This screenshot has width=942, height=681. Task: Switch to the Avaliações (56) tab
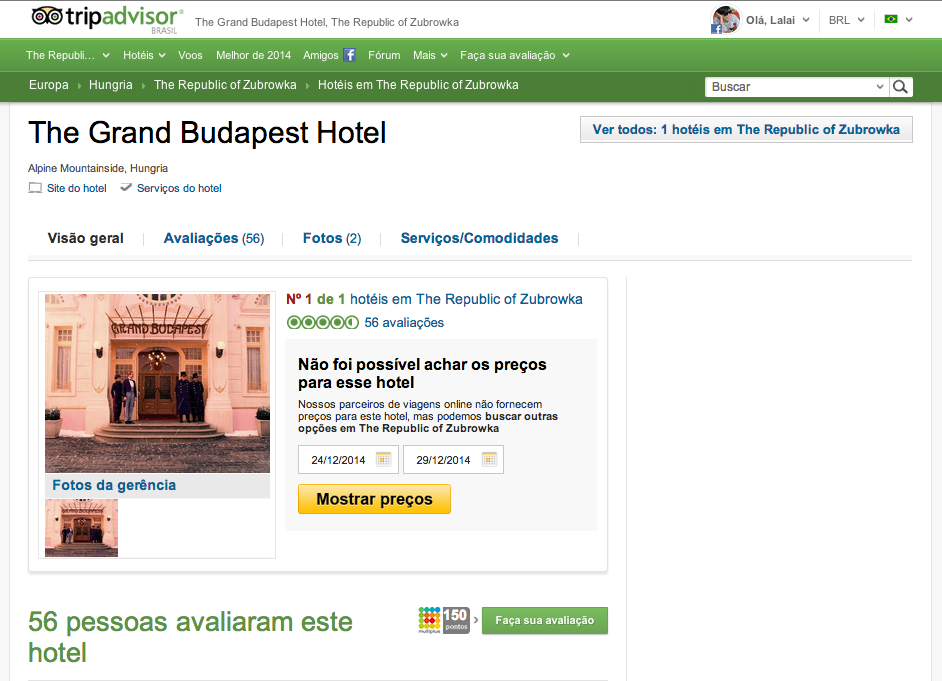pyautogui.click(x=214, y=238)
